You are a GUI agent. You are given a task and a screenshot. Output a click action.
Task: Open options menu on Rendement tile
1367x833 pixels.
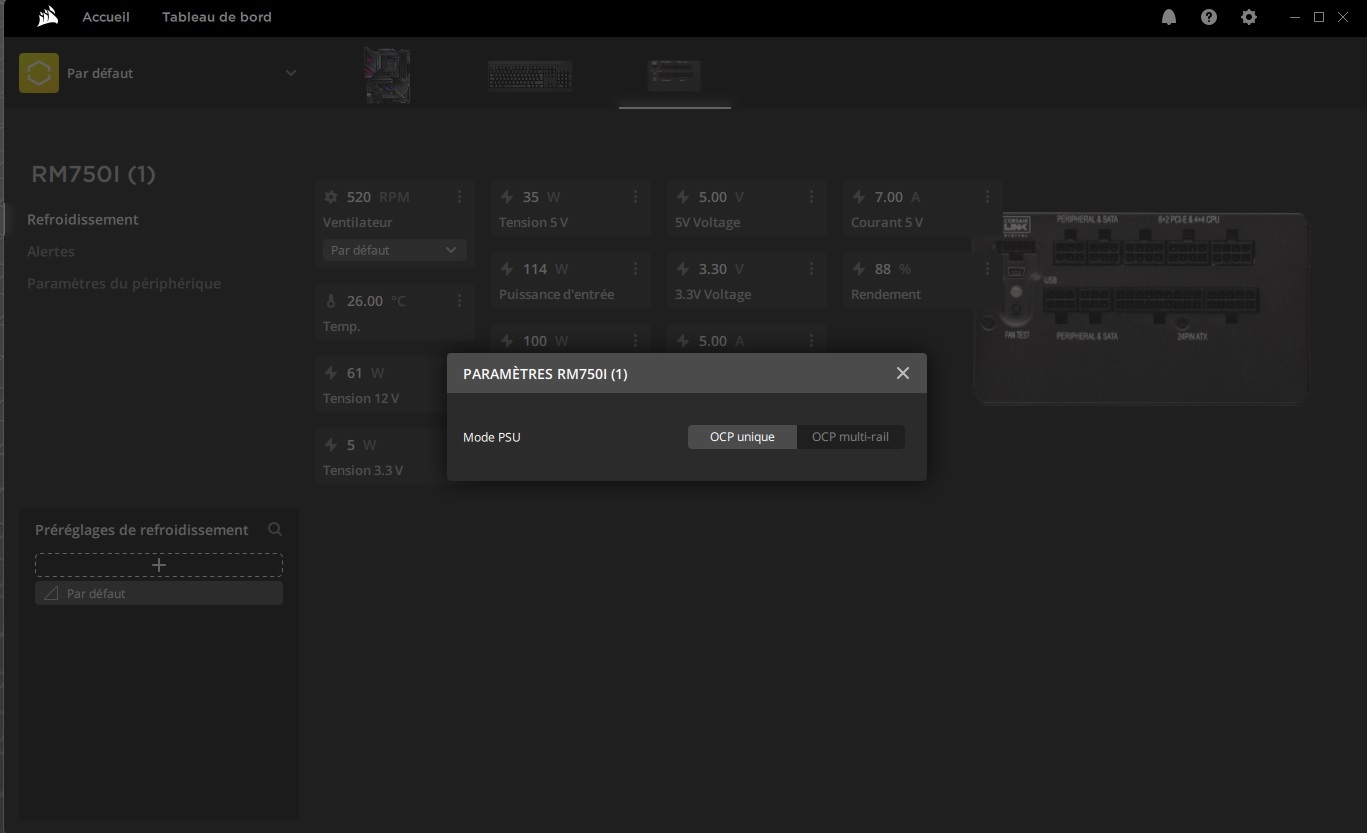point(987,269)
